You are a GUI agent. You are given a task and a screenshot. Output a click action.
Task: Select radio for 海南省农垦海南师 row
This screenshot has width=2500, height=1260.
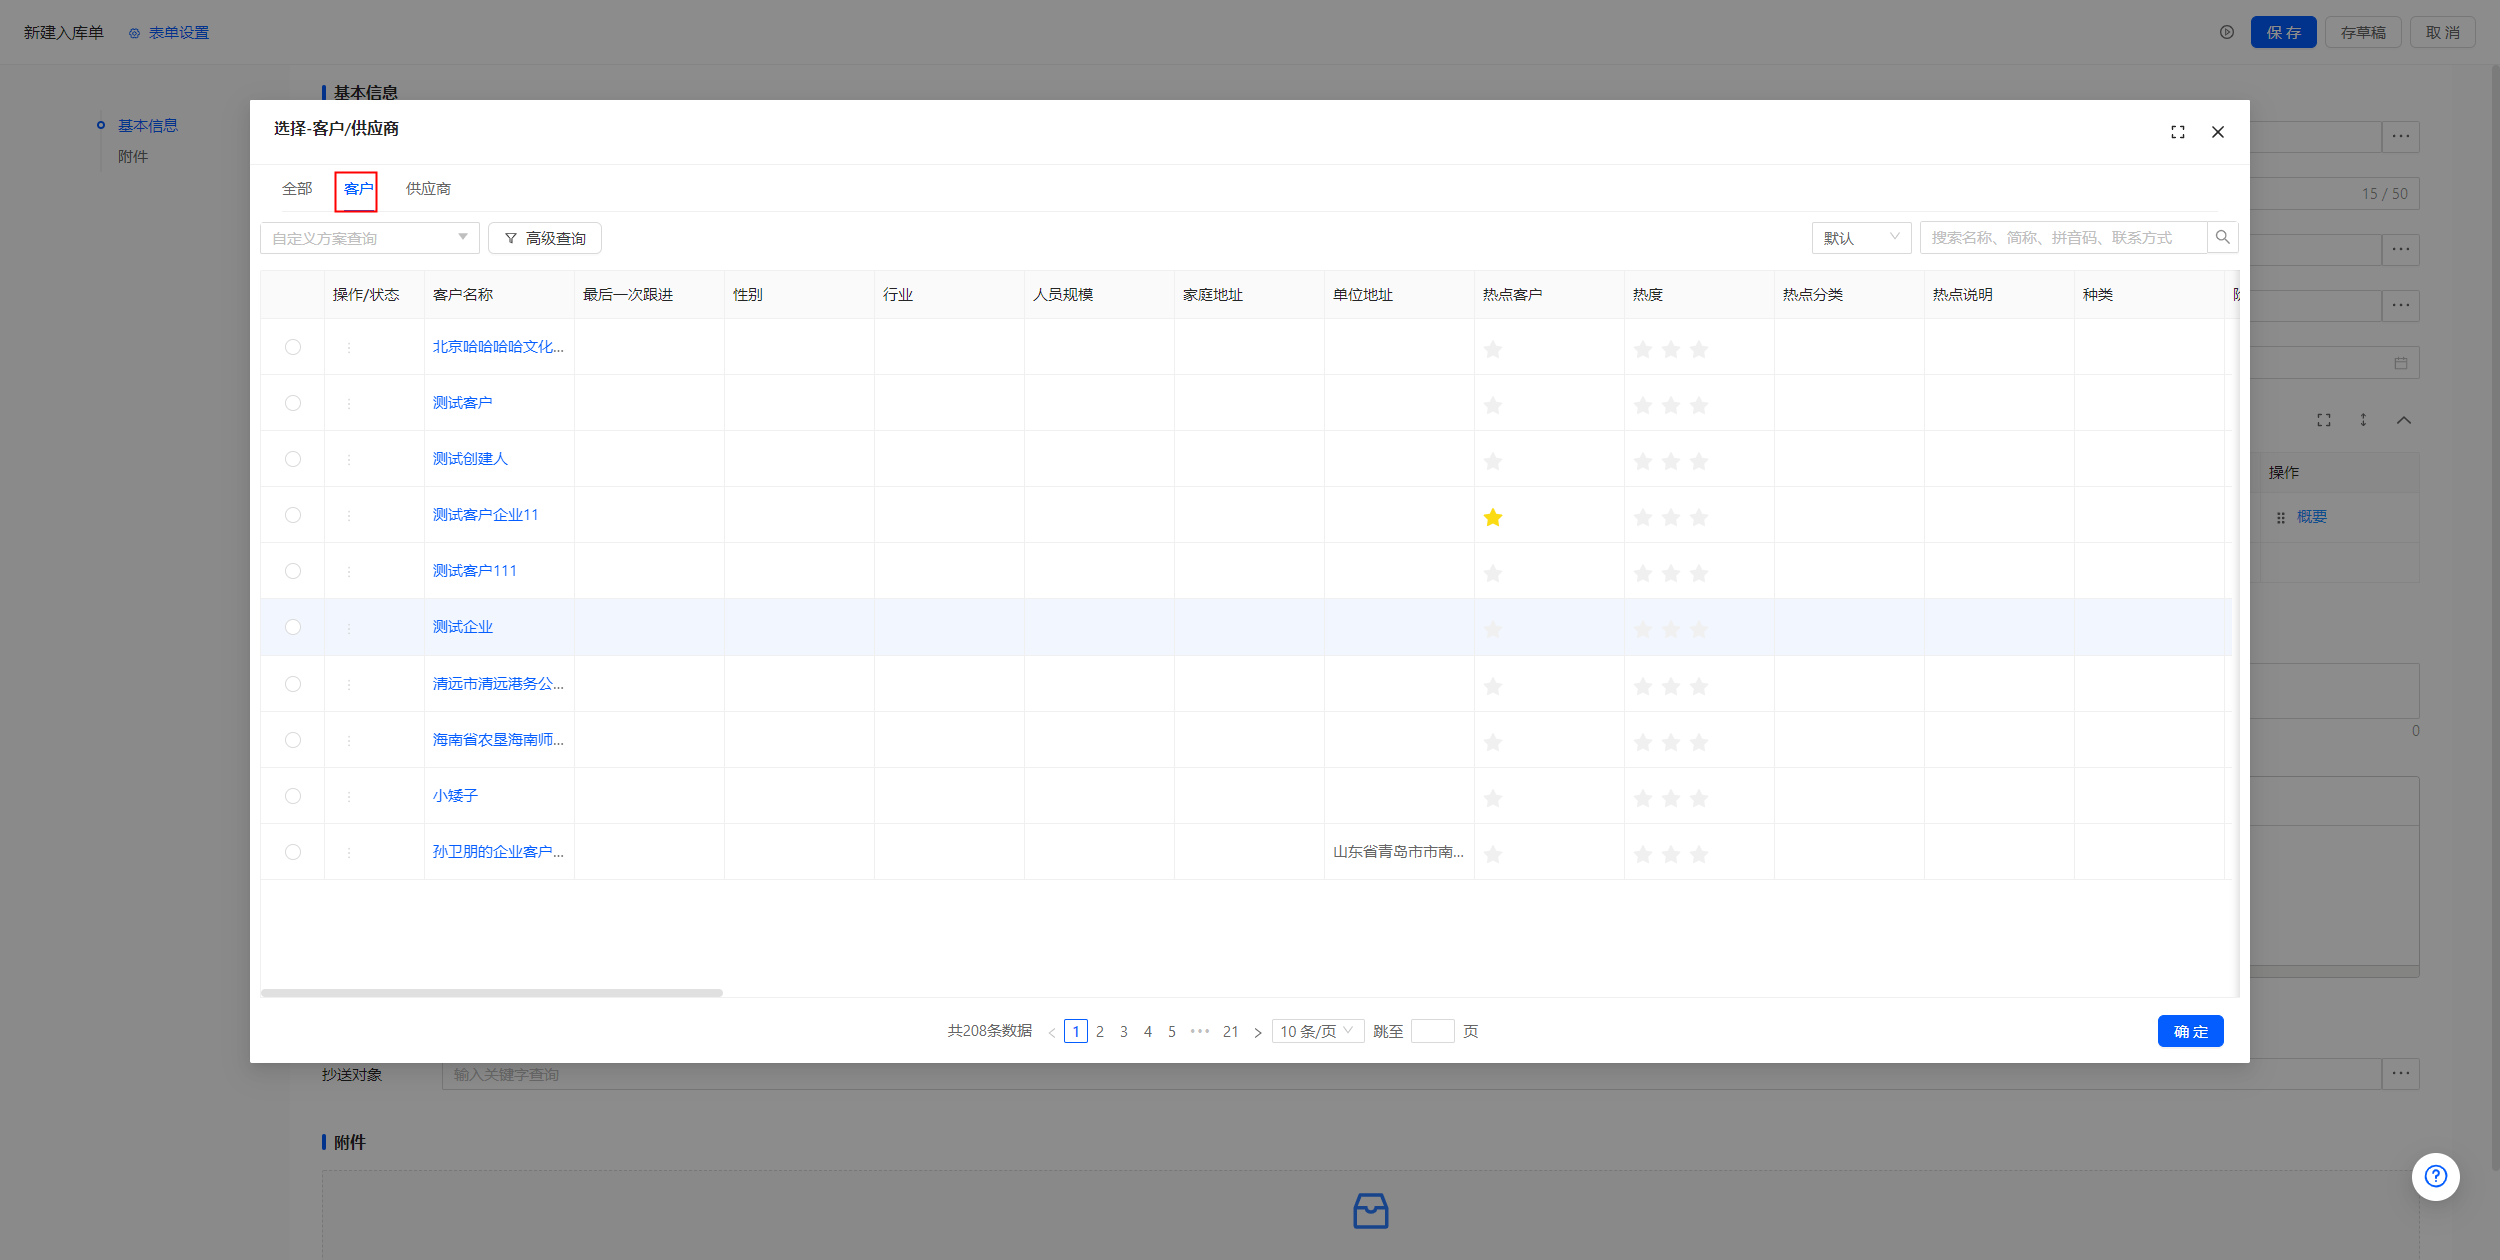pyautogui.click(x=292, y=740)
